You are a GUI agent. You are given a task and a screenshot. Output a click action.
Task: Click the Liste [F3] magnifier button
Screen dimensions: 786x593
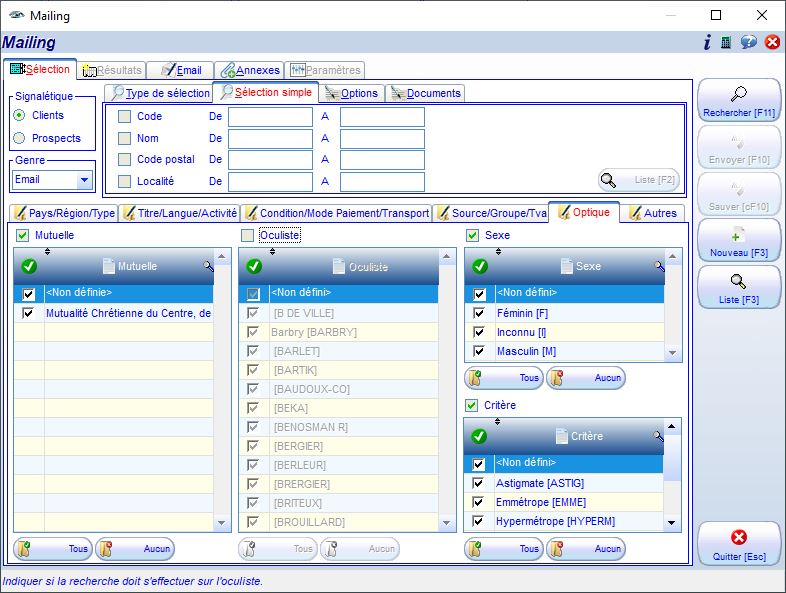[x=739, y=287]
